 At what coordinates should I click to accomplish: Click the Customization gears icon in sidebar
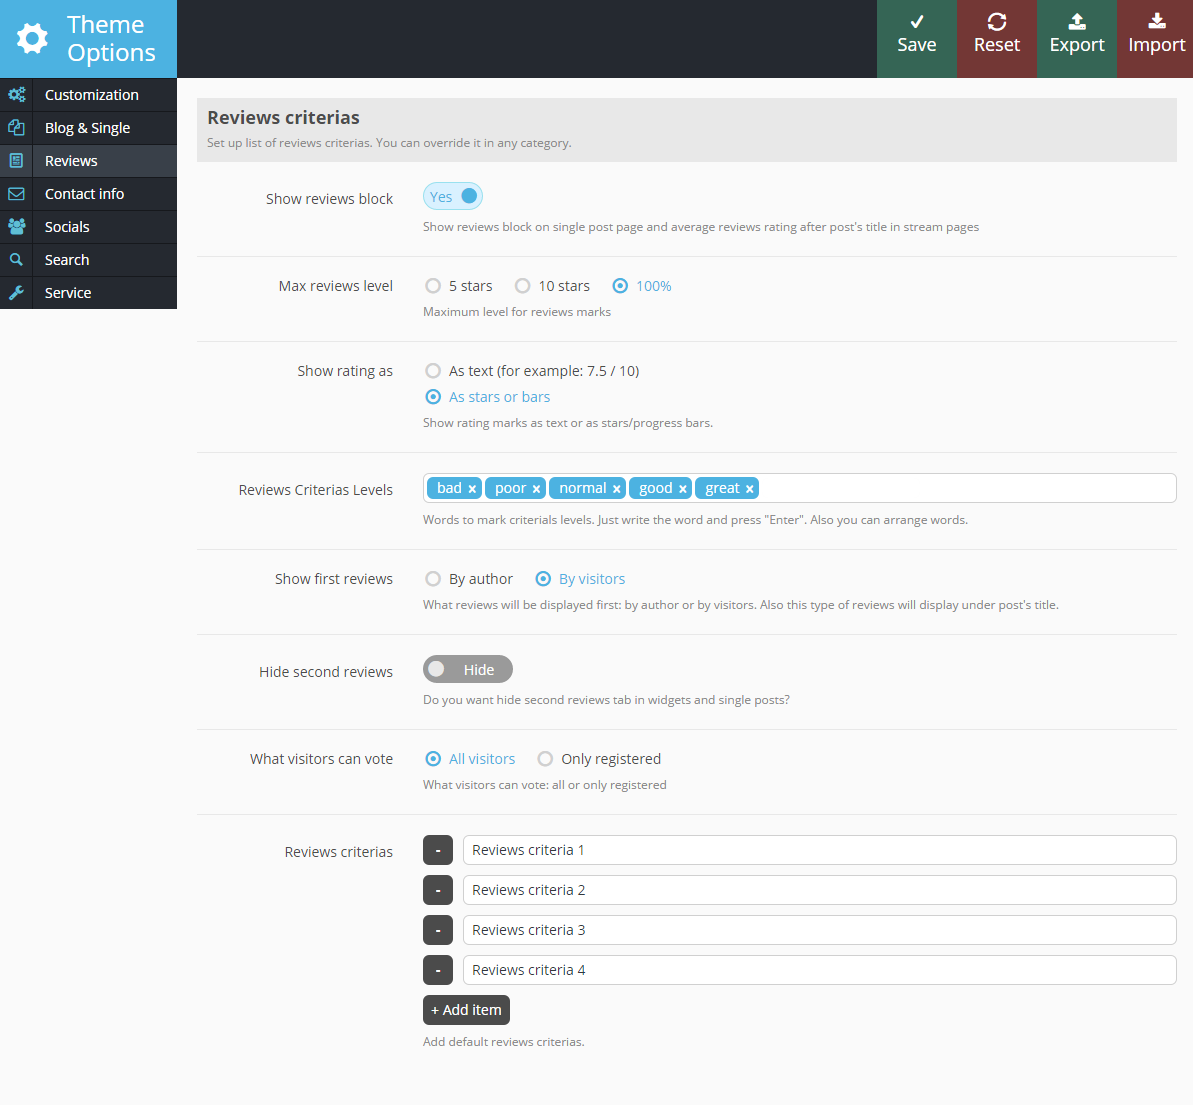(16, 95)
